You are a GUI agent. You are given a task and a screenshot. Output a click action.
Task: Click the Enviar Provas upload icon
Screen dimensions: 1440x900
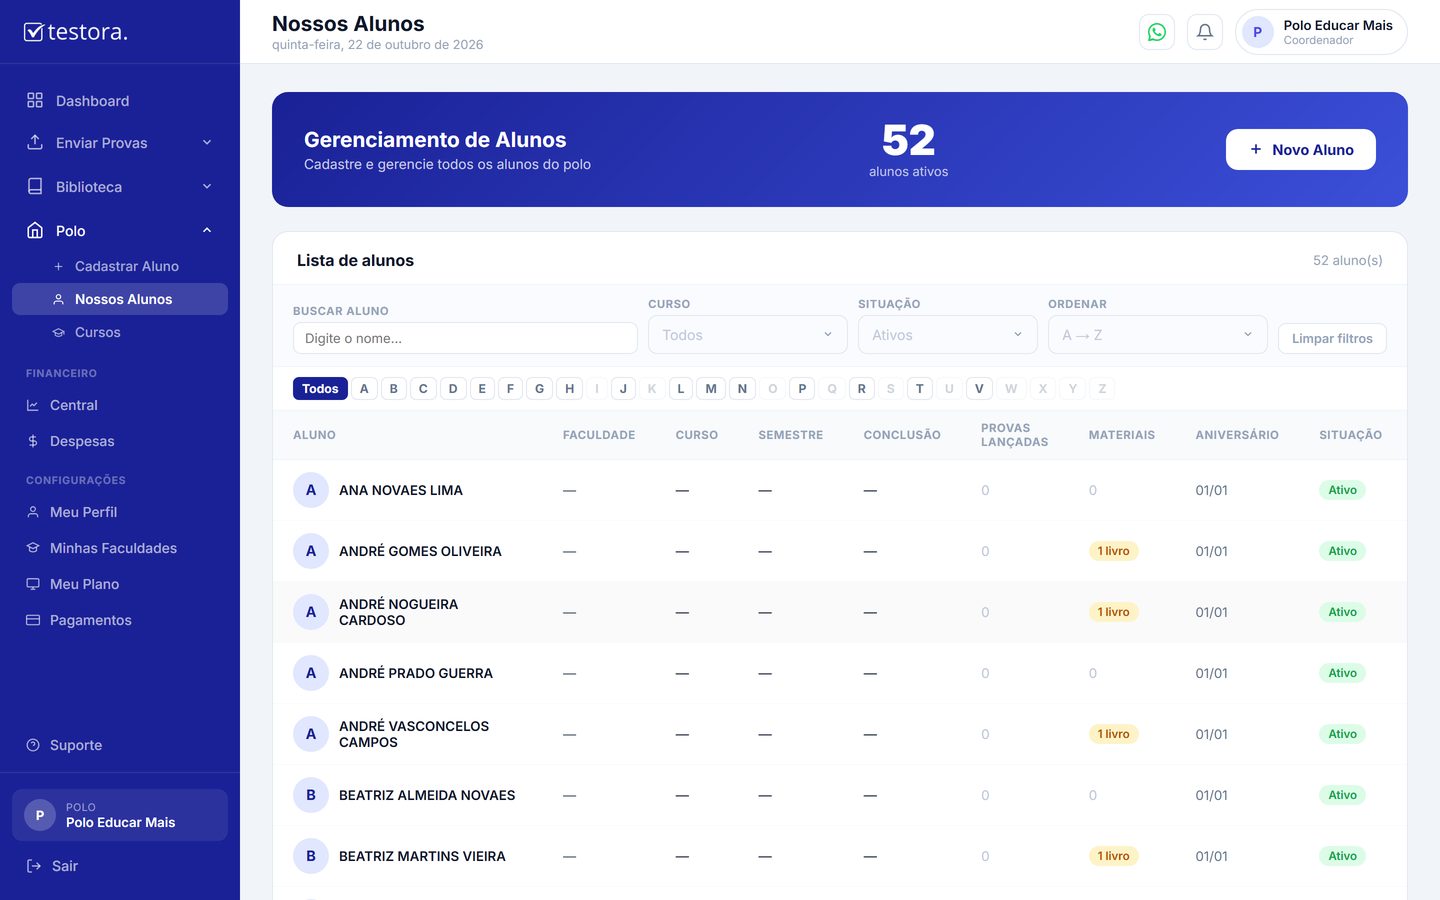[35, 142]
